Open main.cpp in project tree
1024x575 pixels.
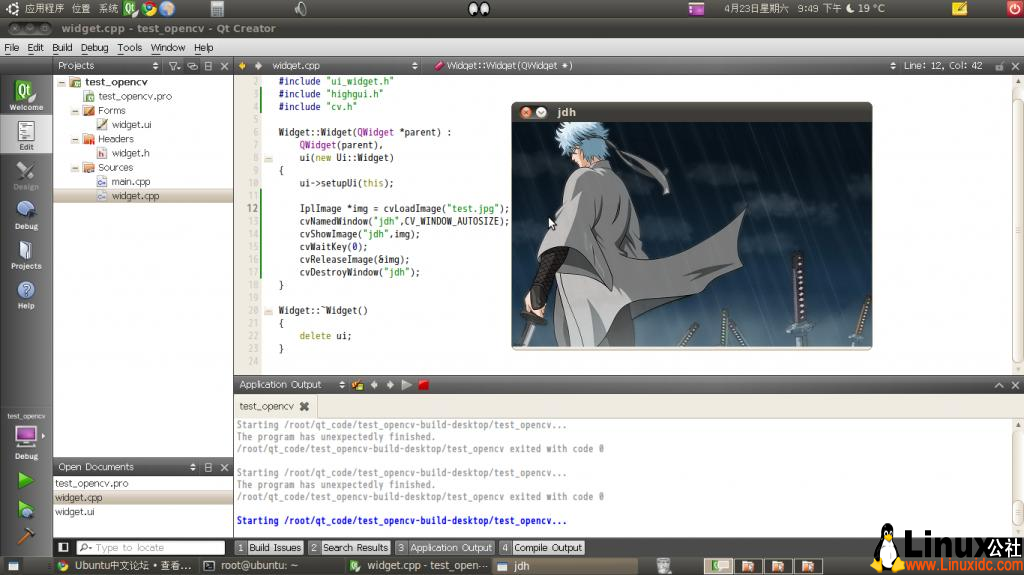(x=130, y=182)
